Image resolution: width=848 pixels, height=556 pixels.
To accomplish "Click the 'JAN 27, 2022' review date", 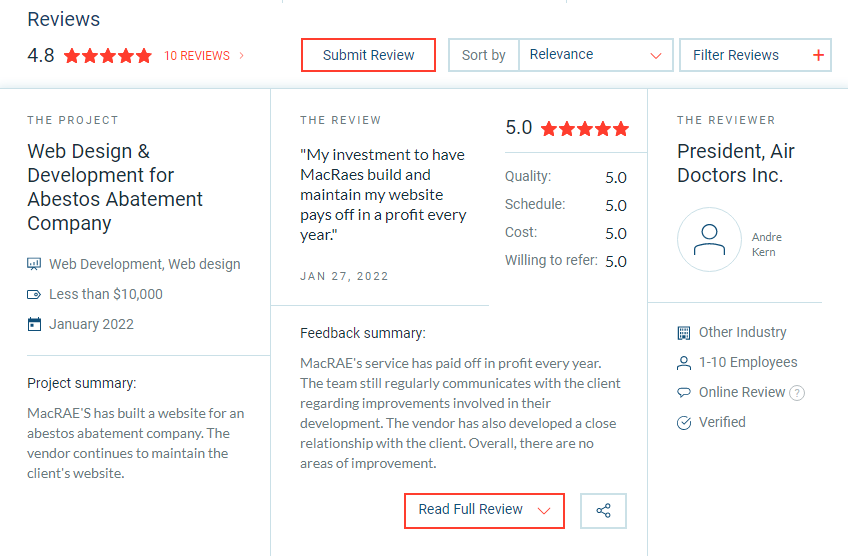I will pos(344,276).
